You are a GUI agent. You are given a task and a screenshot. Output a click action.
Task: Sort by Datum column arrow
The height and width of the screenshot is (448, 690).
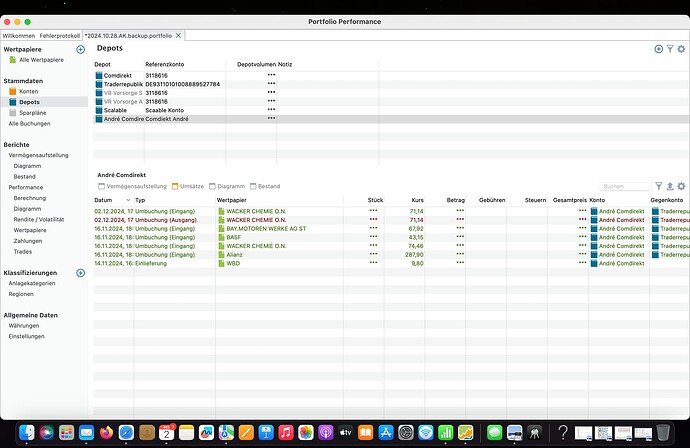[128, 200]
